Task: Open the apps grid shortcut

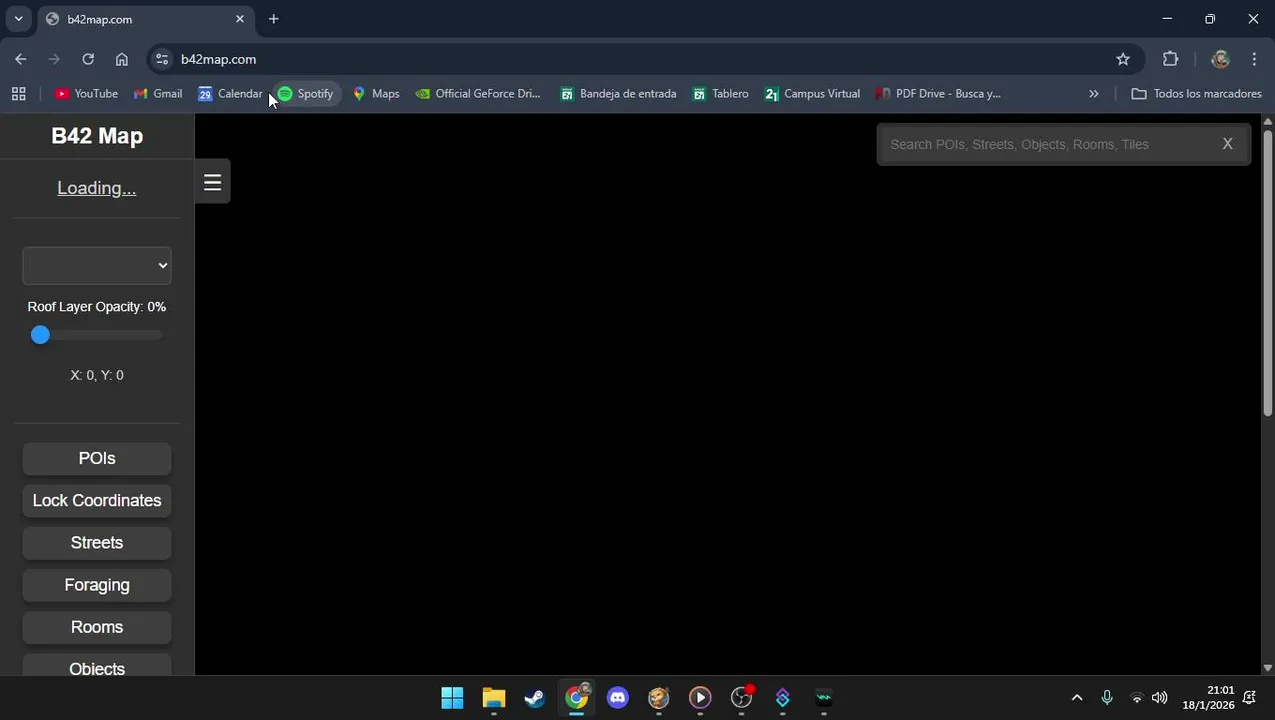Action: coord(18,93)
